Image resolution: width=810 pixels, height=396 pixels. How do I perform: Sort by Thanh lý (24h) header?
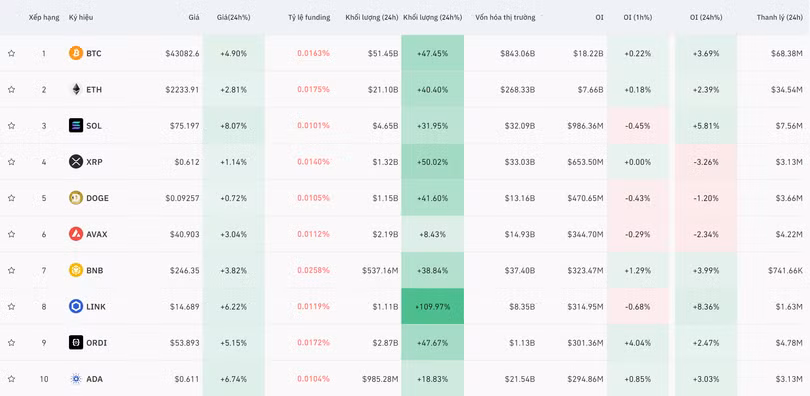(x=780, y=18)
